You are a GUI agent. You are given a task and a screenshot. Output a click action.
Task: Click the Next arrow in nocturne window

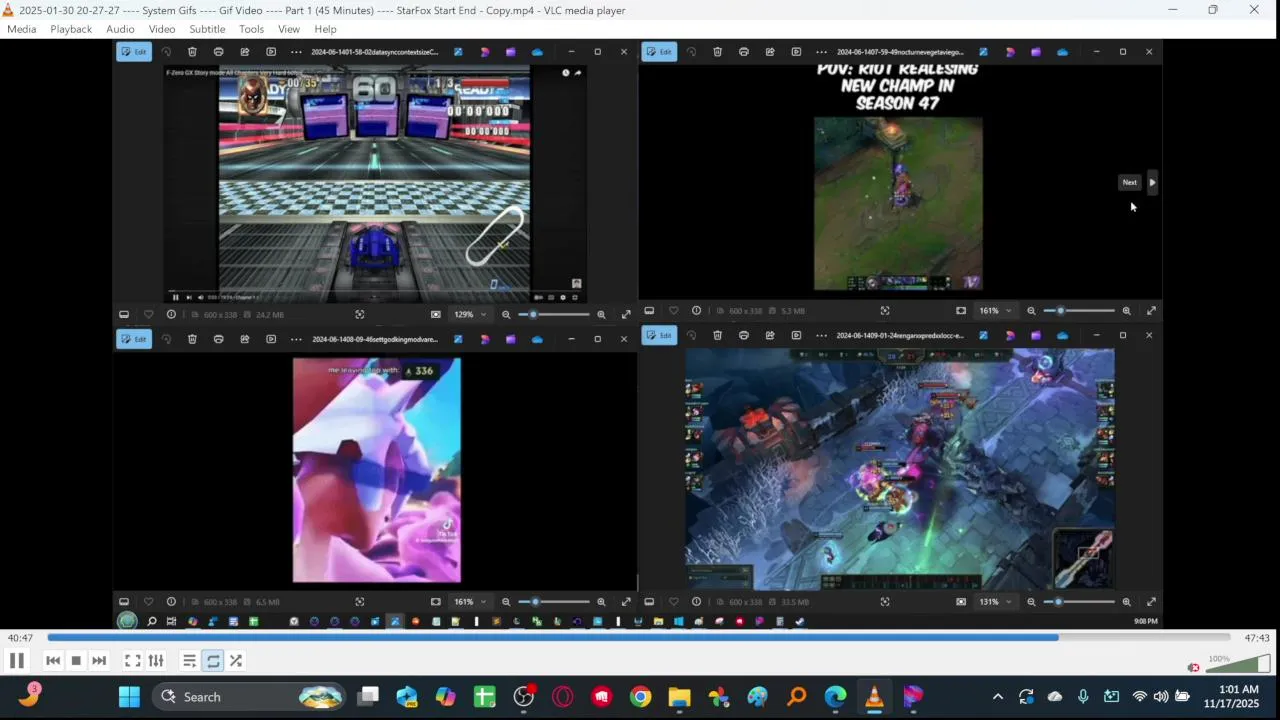pos(1152,182)
